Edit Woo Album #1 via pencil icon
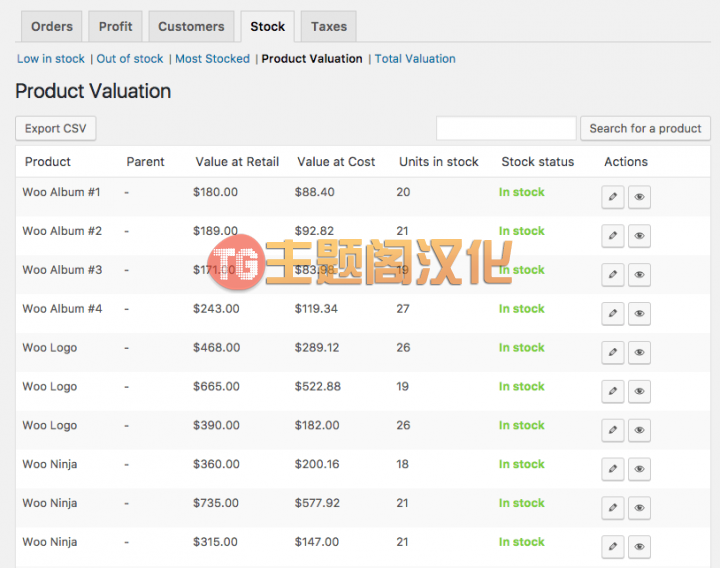Image resolution: width=720 pixels, height=568 pixels. pos(613,197)
